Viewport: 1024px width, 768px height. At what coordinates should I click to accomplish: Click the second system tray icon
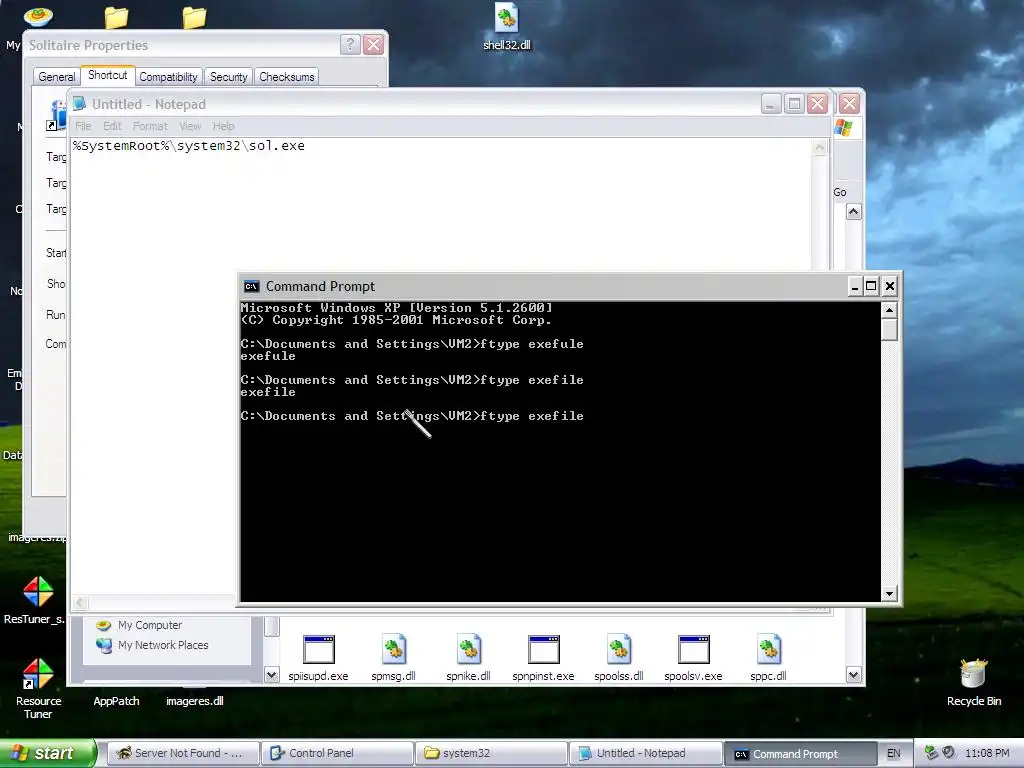click(948, 753)
